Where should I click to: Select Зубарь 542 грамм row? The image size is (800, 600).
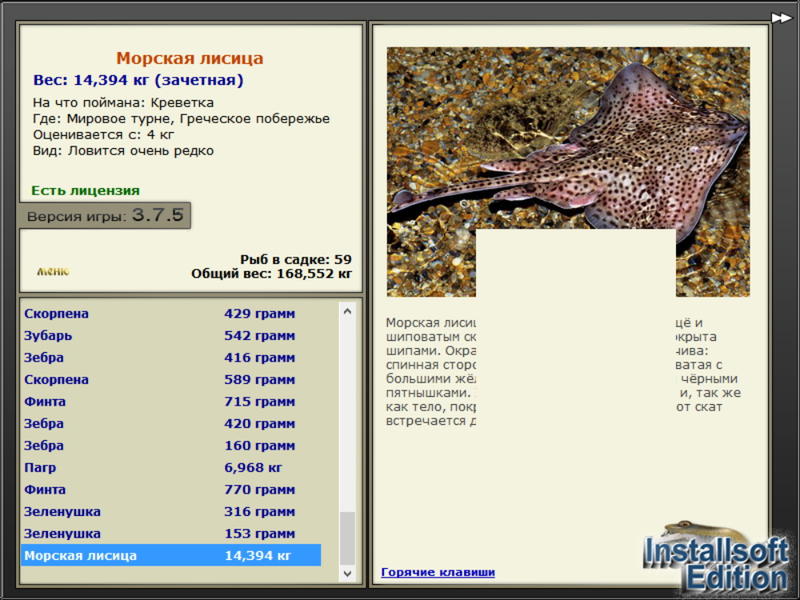point(171,335)
